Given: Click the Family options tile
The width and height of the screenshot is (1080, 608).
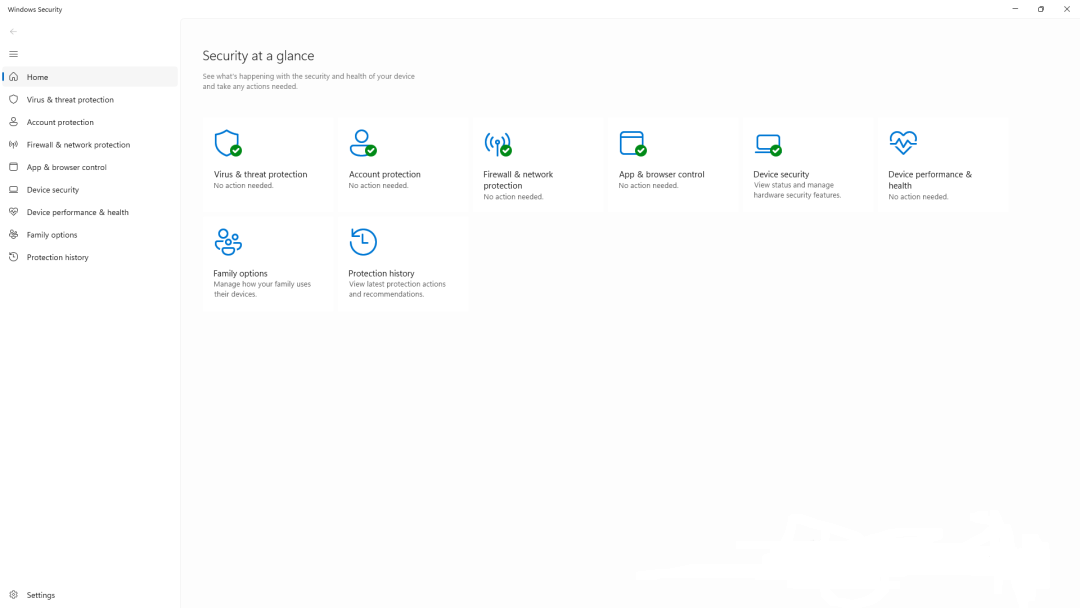Looking at the screenshot, I should click(x=268, y=263).
